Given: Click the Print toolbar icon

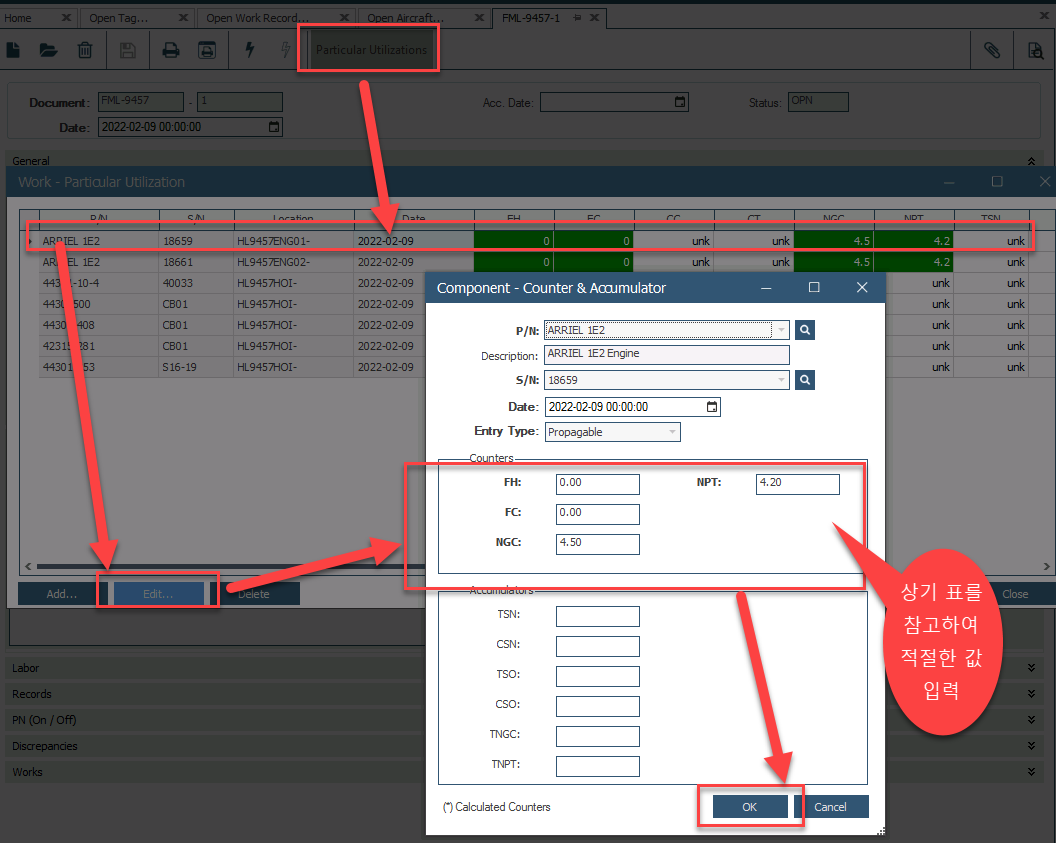Looking at the screenshot, I should pos(171,50).
